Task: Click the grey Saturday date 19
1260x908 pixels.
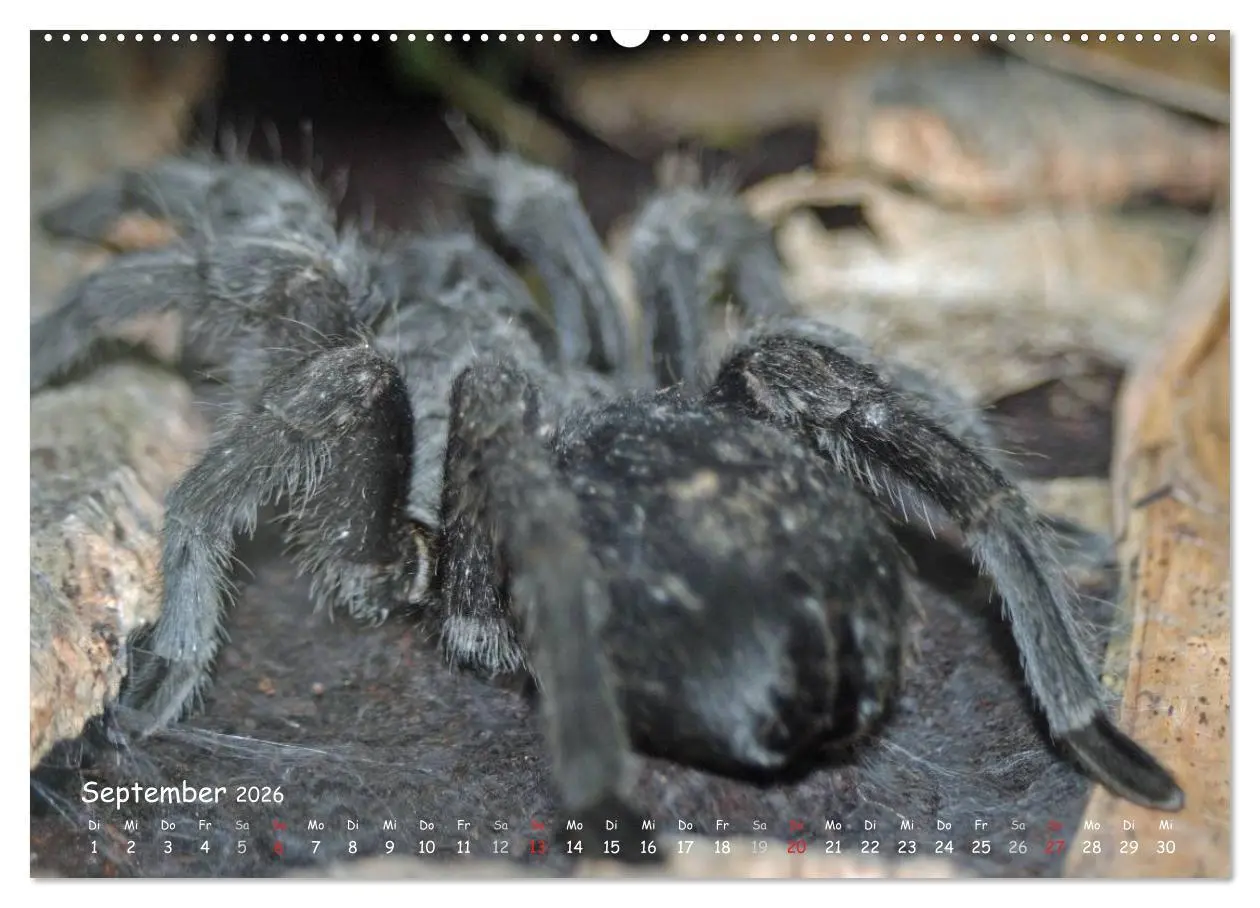Action: (x=759, y=847)
